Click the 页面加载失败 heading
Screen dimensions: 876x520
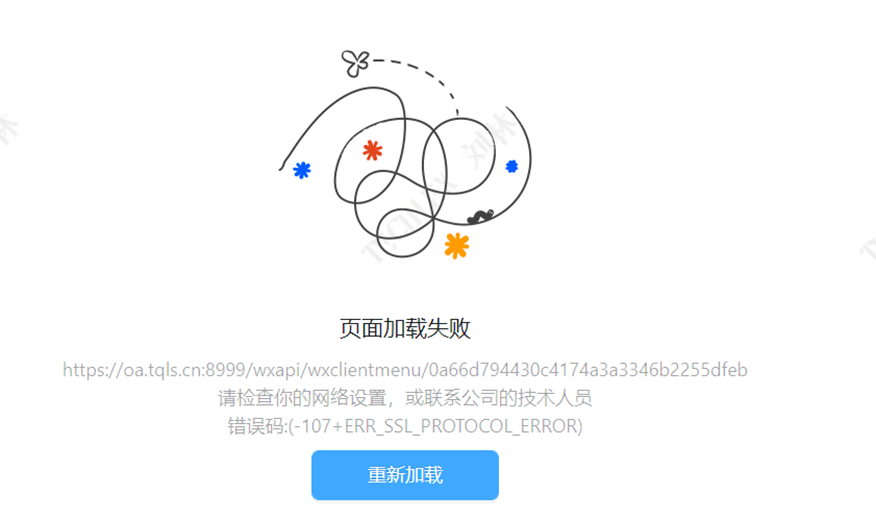tap(405, 328)
